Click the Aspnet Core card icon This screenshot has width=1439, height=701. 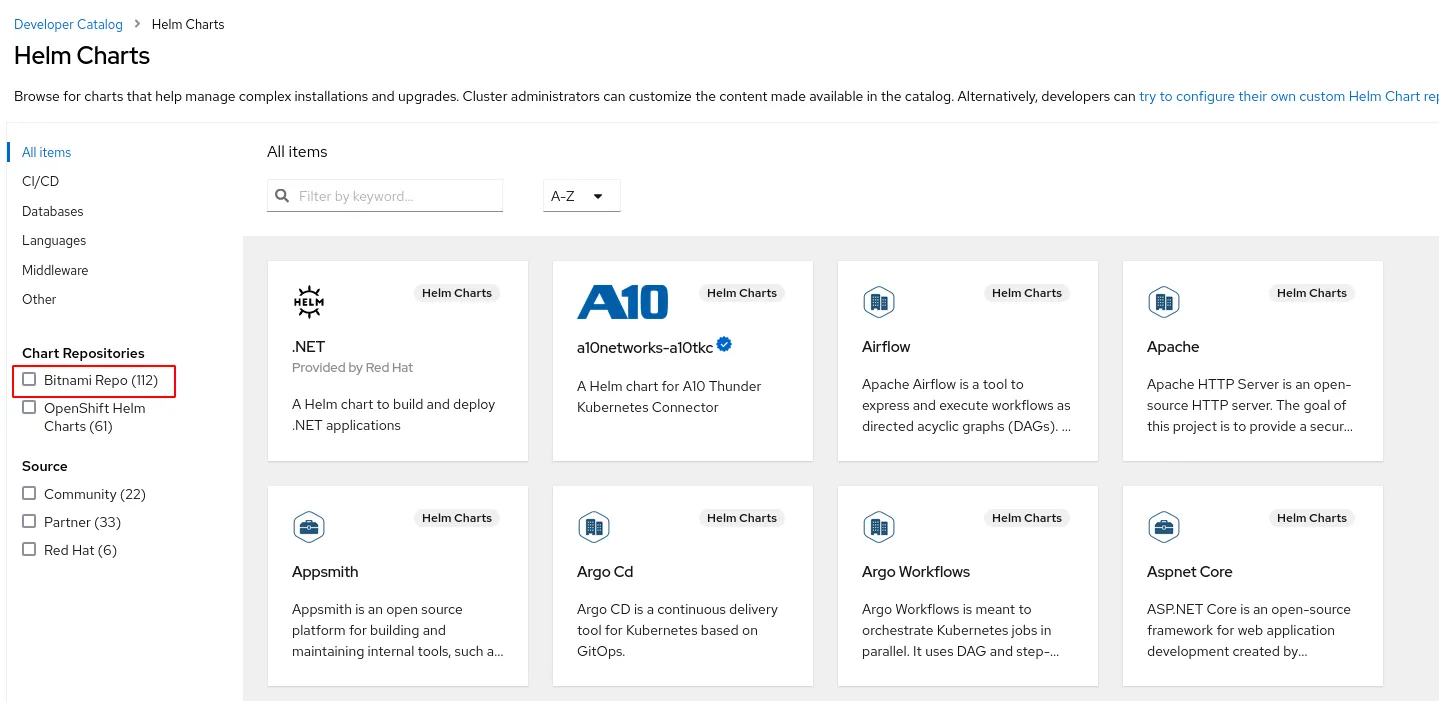click(1163, 526)
